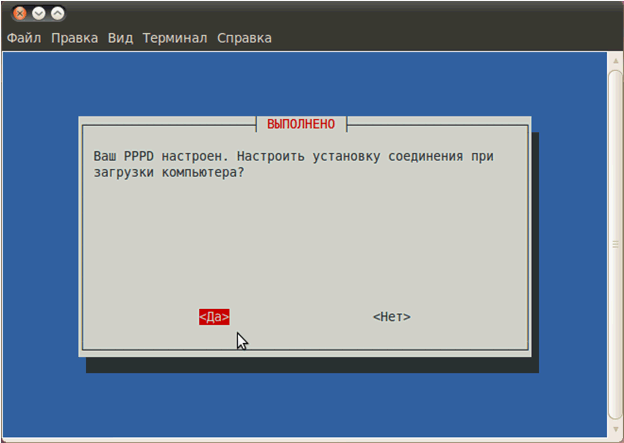This screenshot has width=624, height=443.
Task: Click the vertical scrollbar thumb
Action: 616,245
